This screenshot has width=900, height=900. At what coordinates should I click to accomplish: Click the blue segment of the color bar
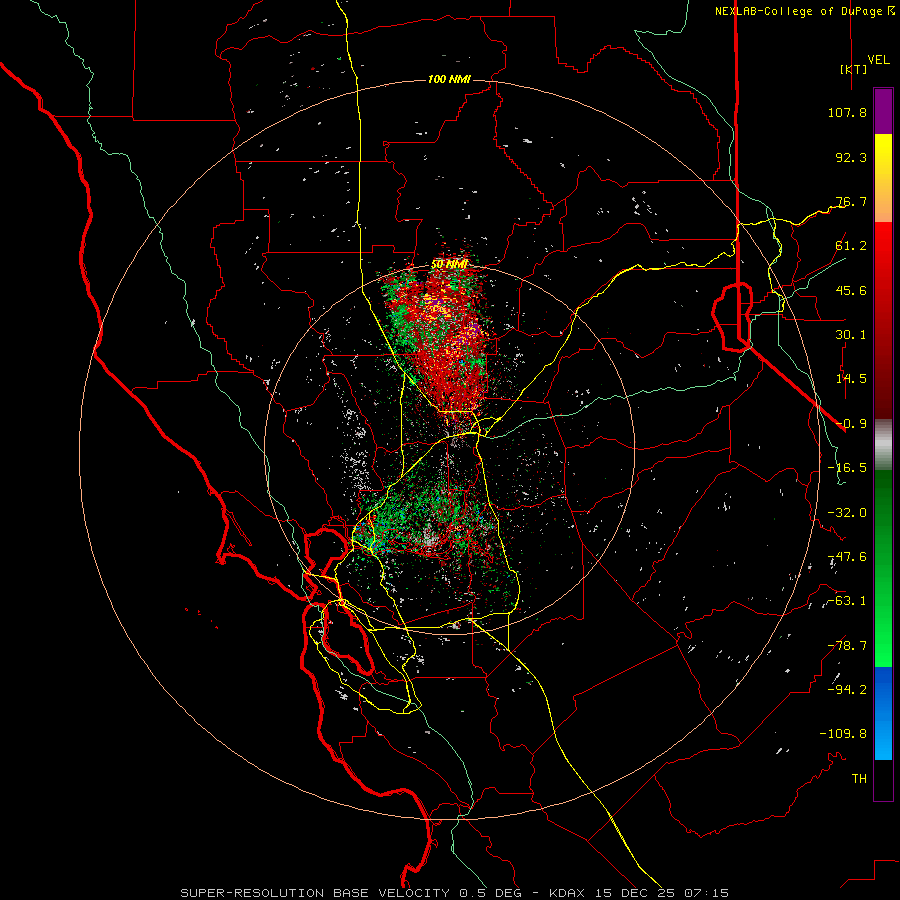pyautogui.click(x=883, y=713)
